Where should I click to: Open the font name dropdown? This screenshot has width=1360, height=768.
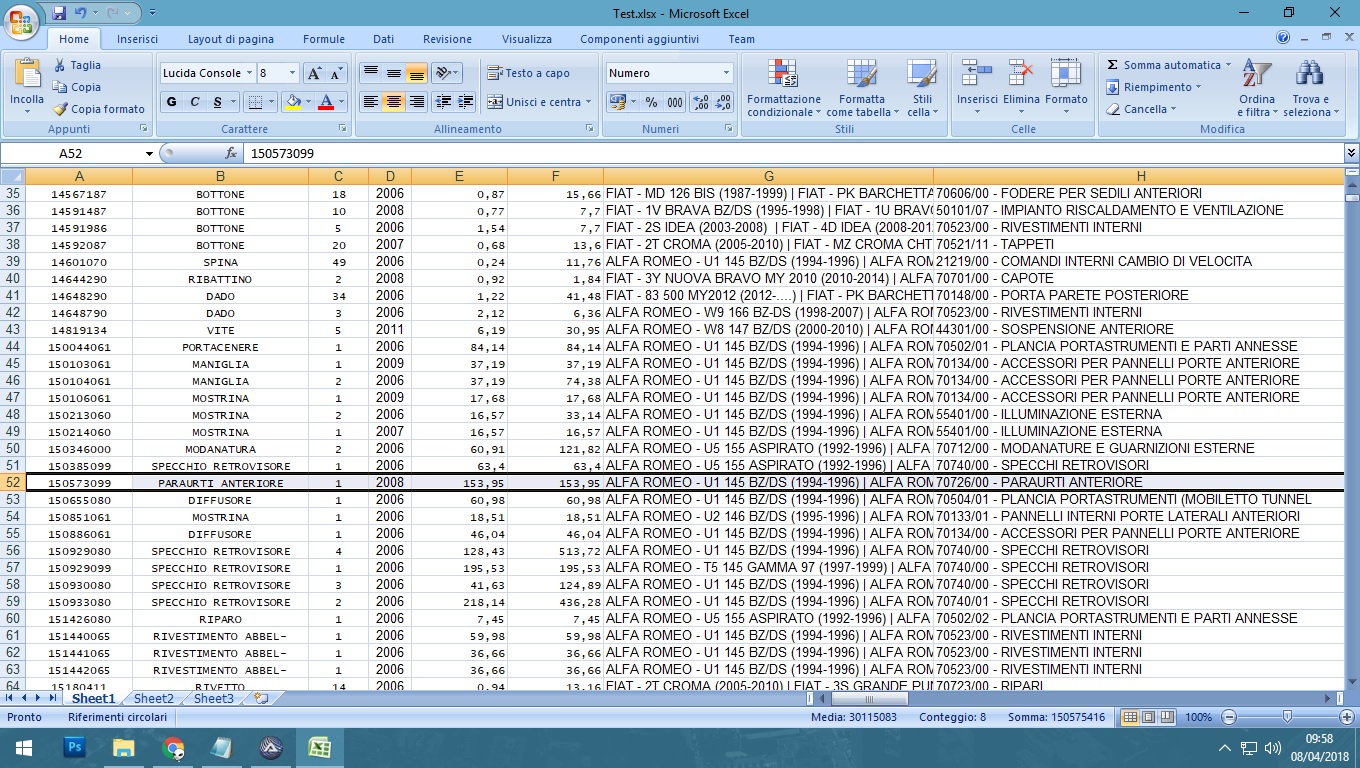pyautogui.click(x=248, y=73)
